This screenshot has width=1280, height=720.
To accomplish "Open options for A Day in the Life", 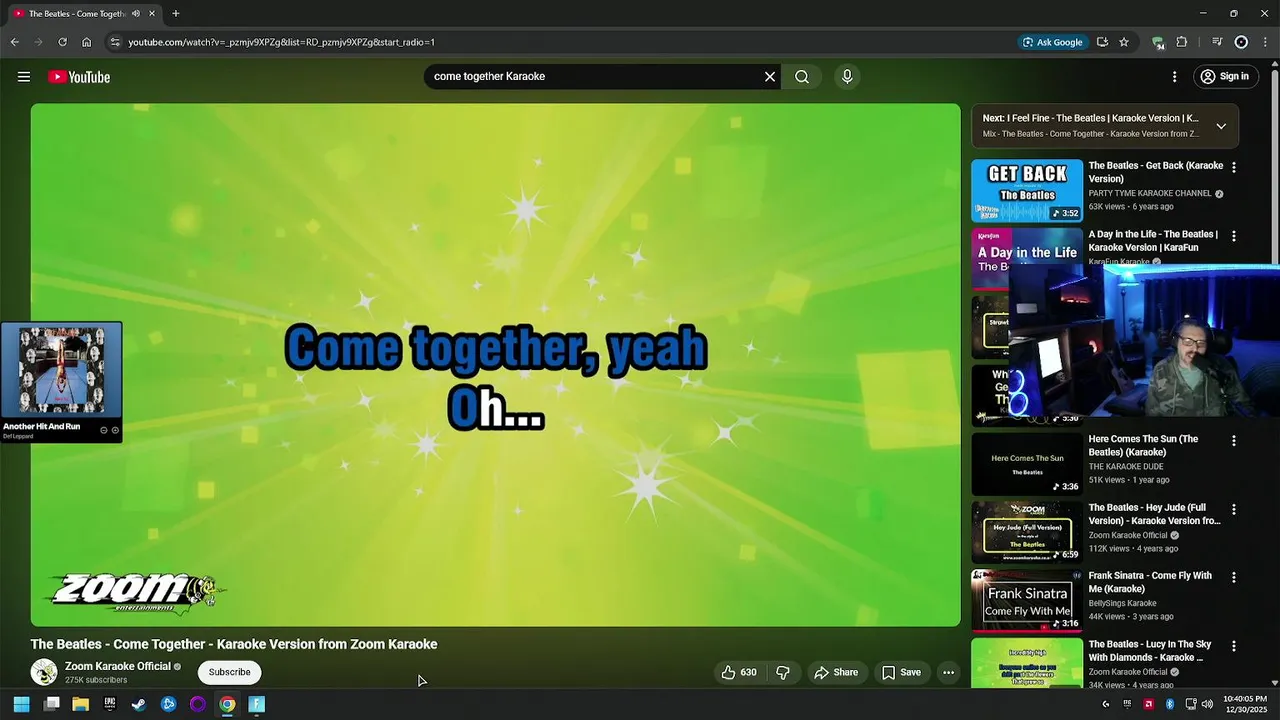I will (x=1233, y=237).
